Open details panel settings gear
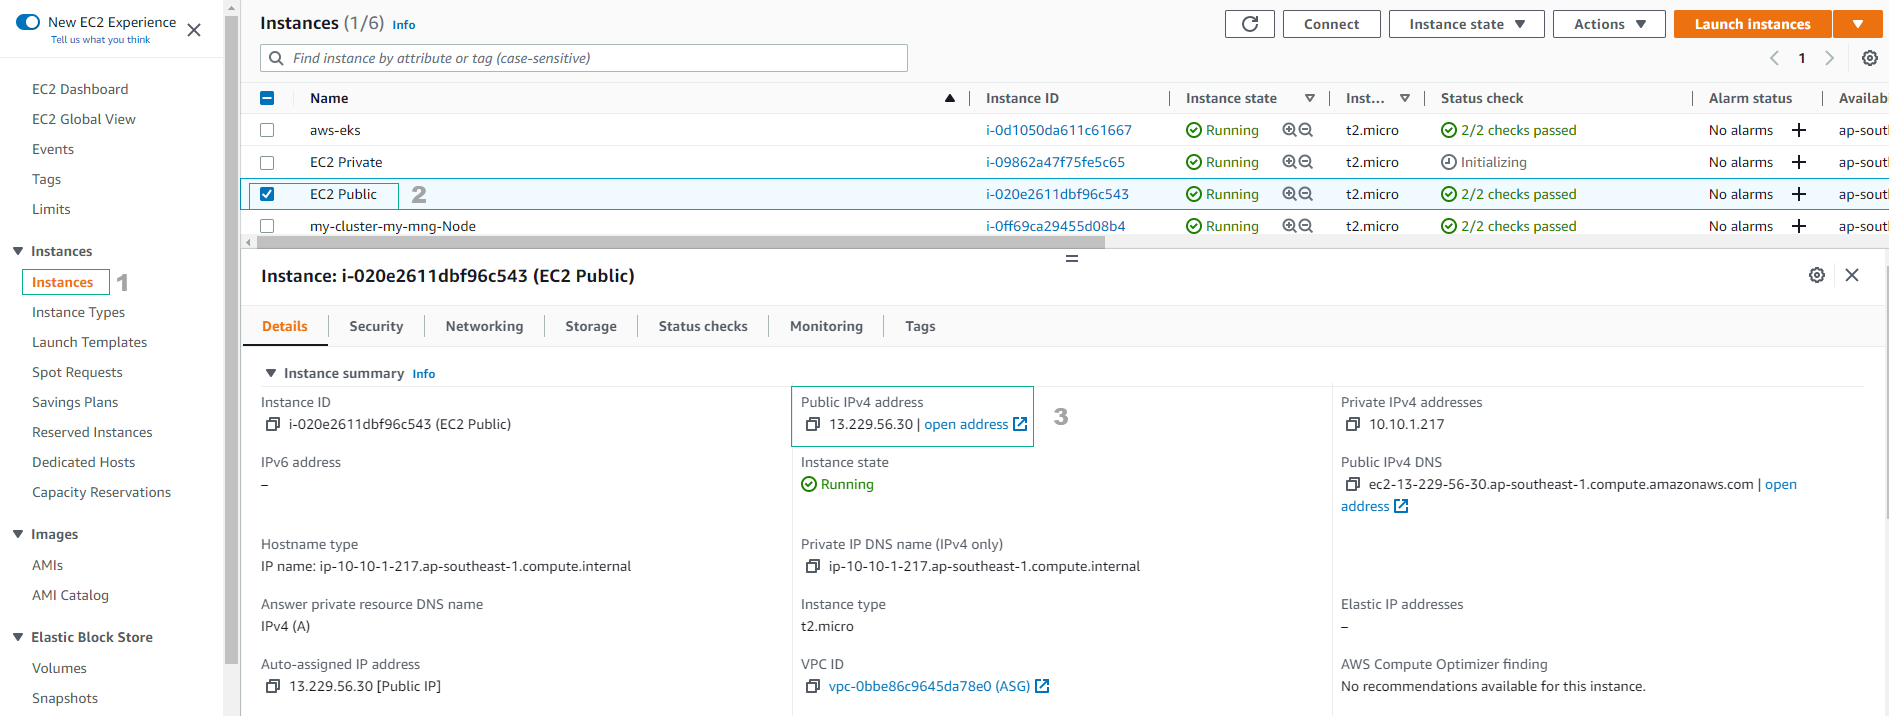 pyautogui.click(x=1816, y=275)
